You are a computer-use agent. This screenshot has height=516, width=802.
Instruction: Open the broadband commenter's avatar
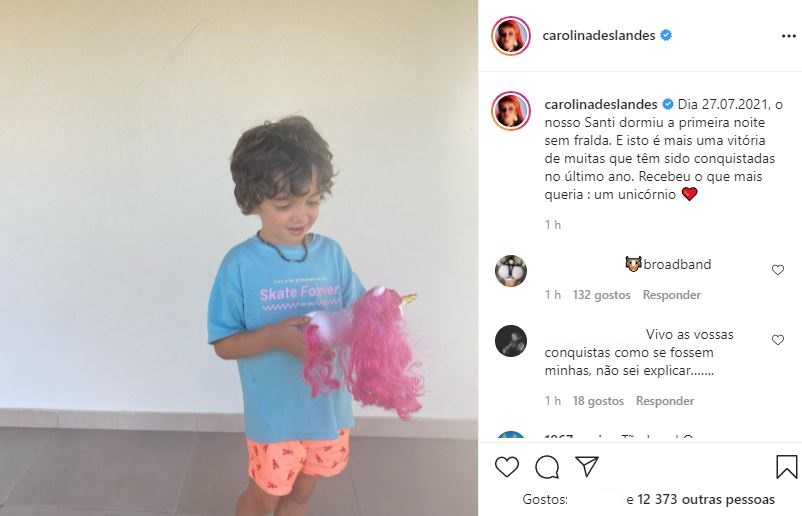[510, 271]
